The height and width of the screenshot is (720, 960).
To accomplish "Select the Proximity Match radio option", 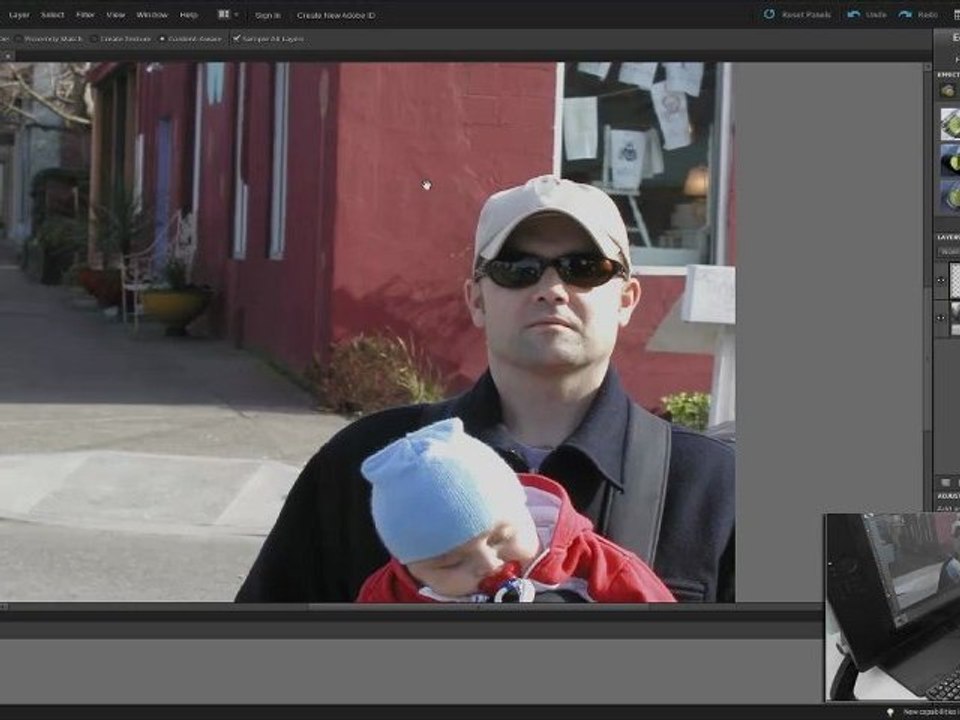I will pos(49,39).
